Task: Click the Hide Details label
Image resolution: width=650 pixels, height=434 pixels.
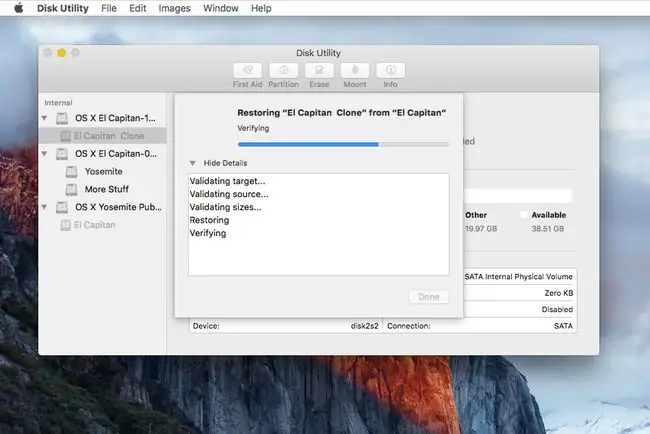Action: 225,163
